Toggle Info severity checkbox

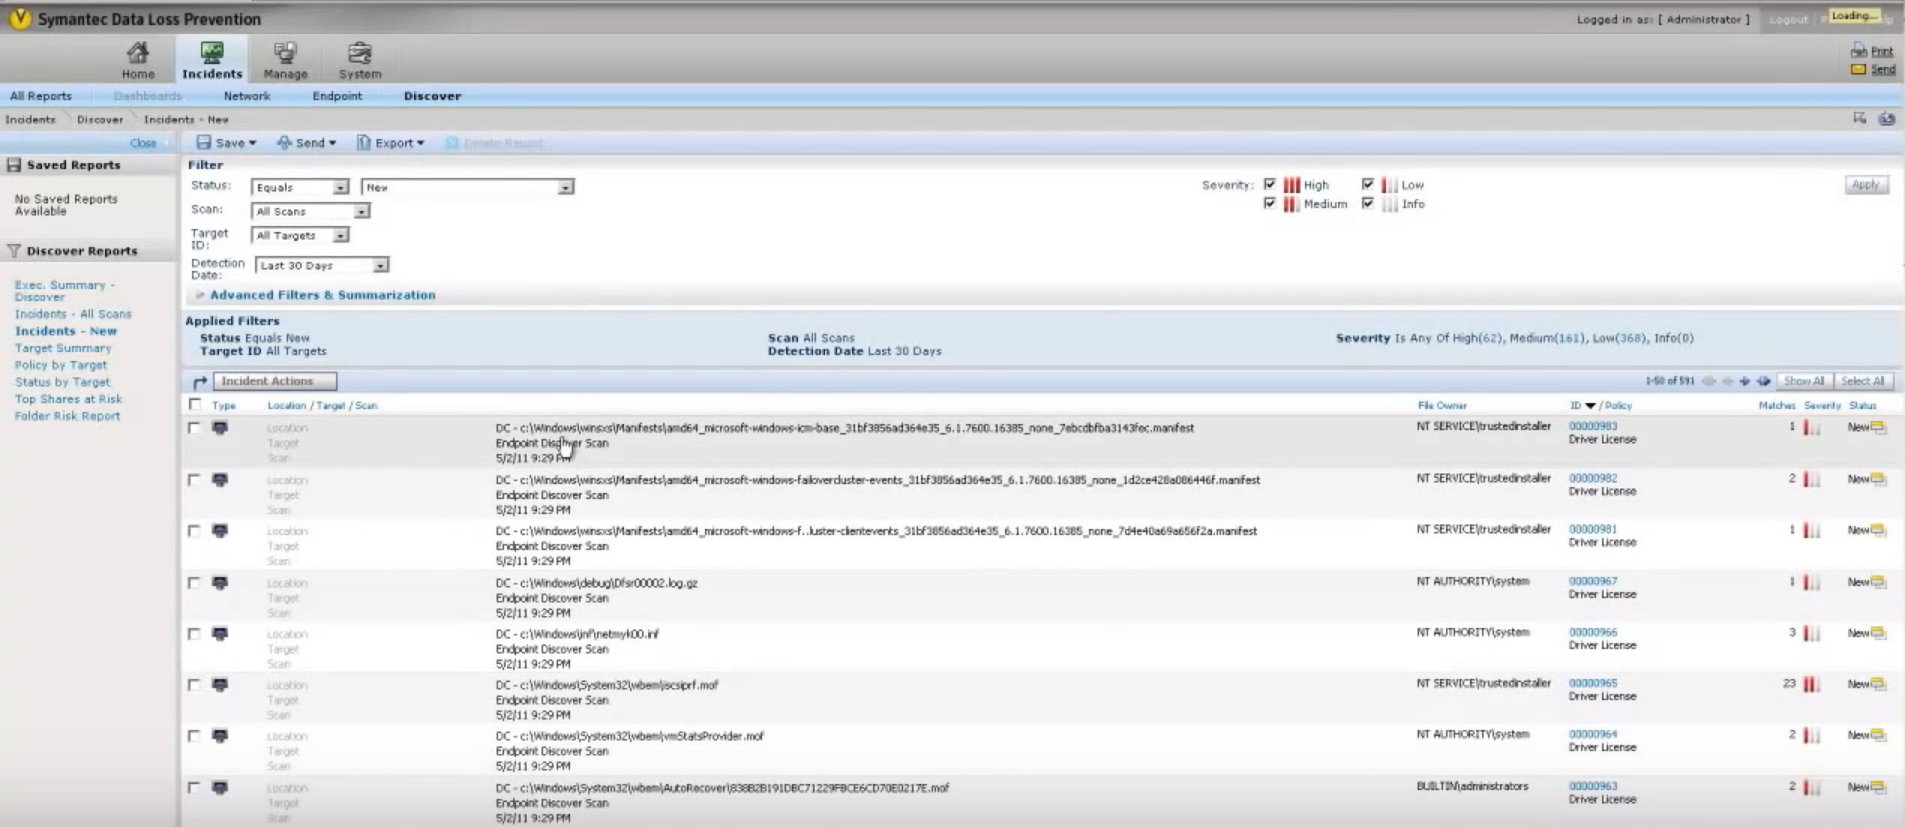coord(1367,203)
